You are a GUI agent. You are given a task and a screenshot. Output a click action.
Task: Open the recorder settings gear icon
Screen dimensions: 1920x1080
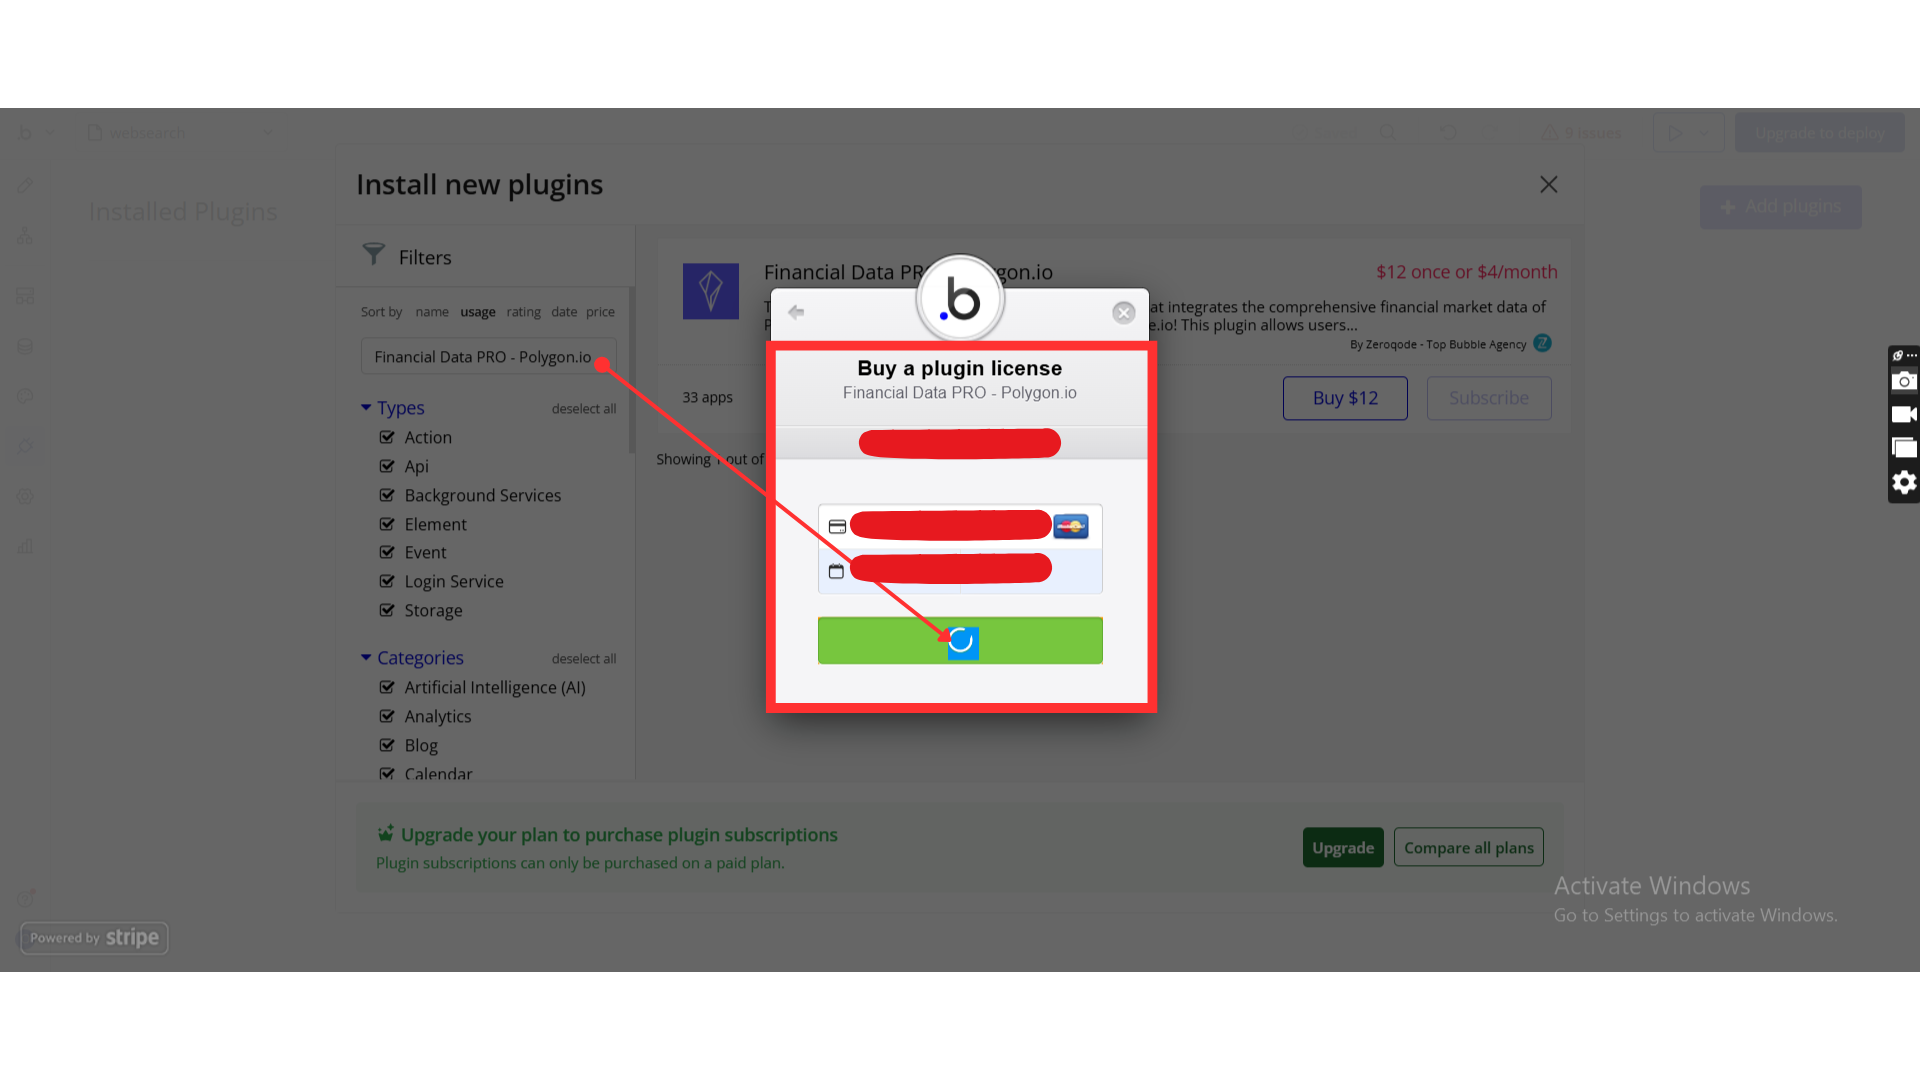click(1903, 482)
